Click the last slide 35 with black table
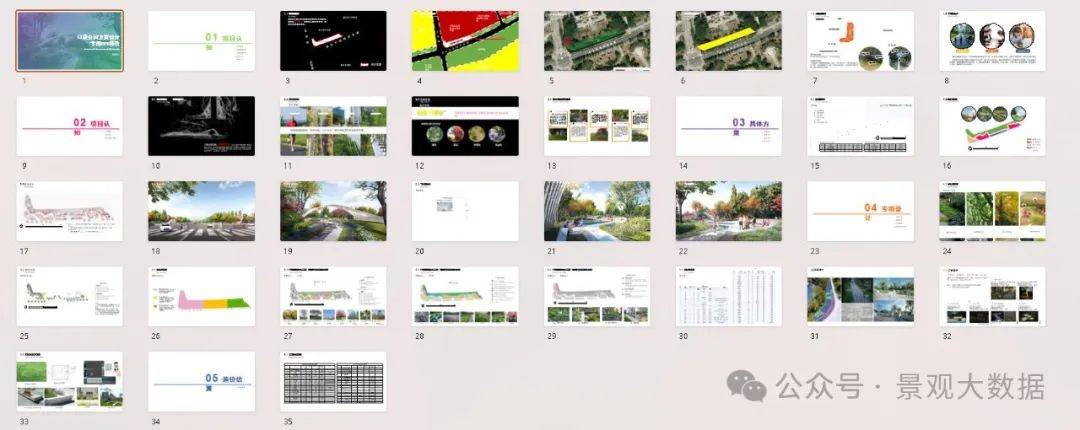This screenshot has height=430, width=1080. pyautogui.click(x=333, y=381)
